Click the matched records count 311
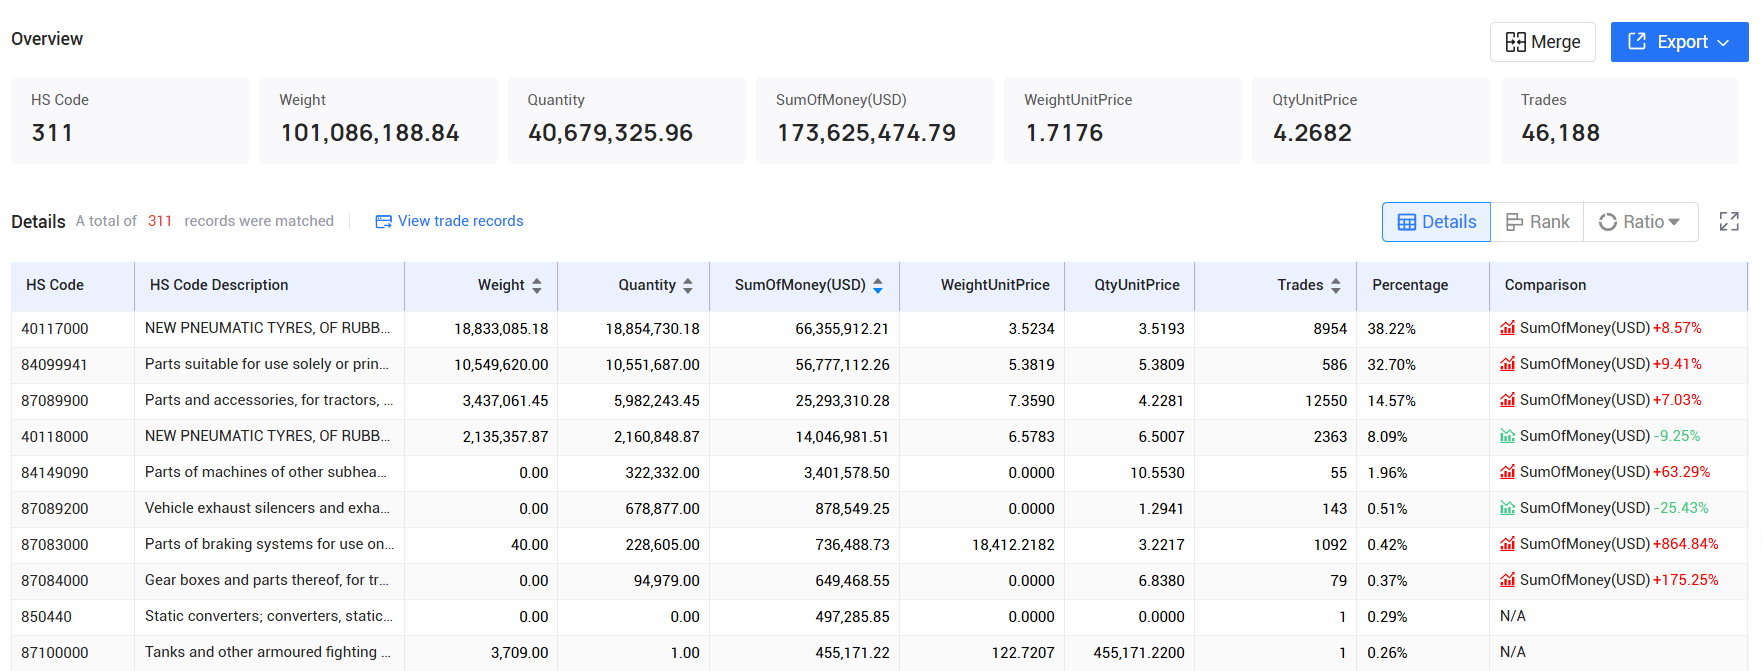Screen dimensions: 1762x671 (160, 221)
